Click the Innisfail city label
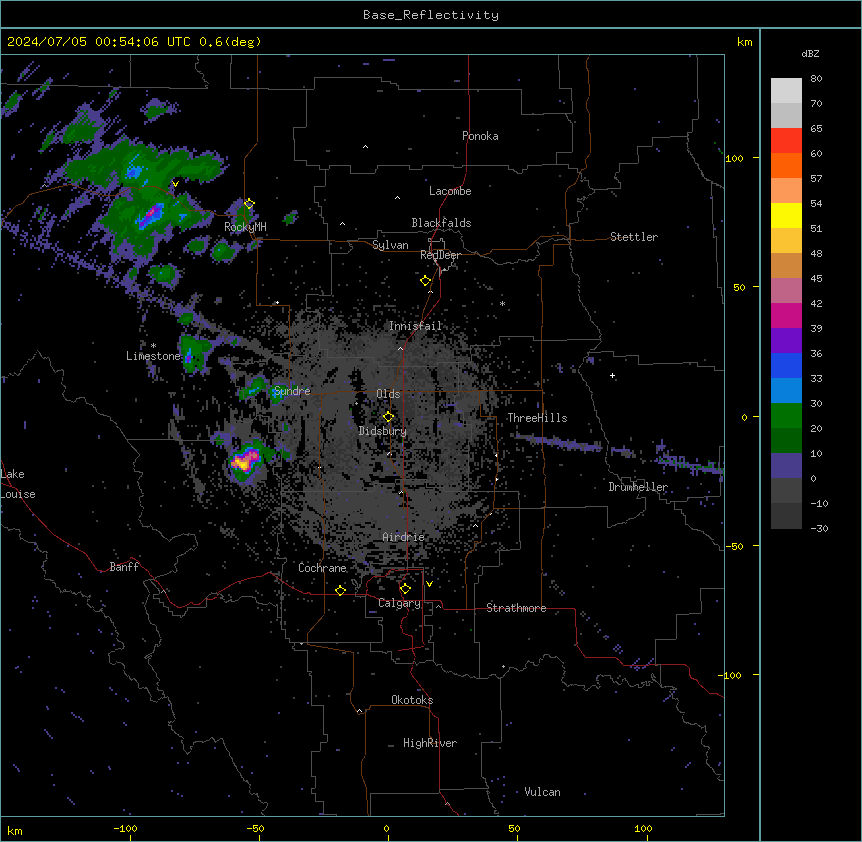Image resolution: width=862 pixels, height=842 pixels. coord(415,326)
